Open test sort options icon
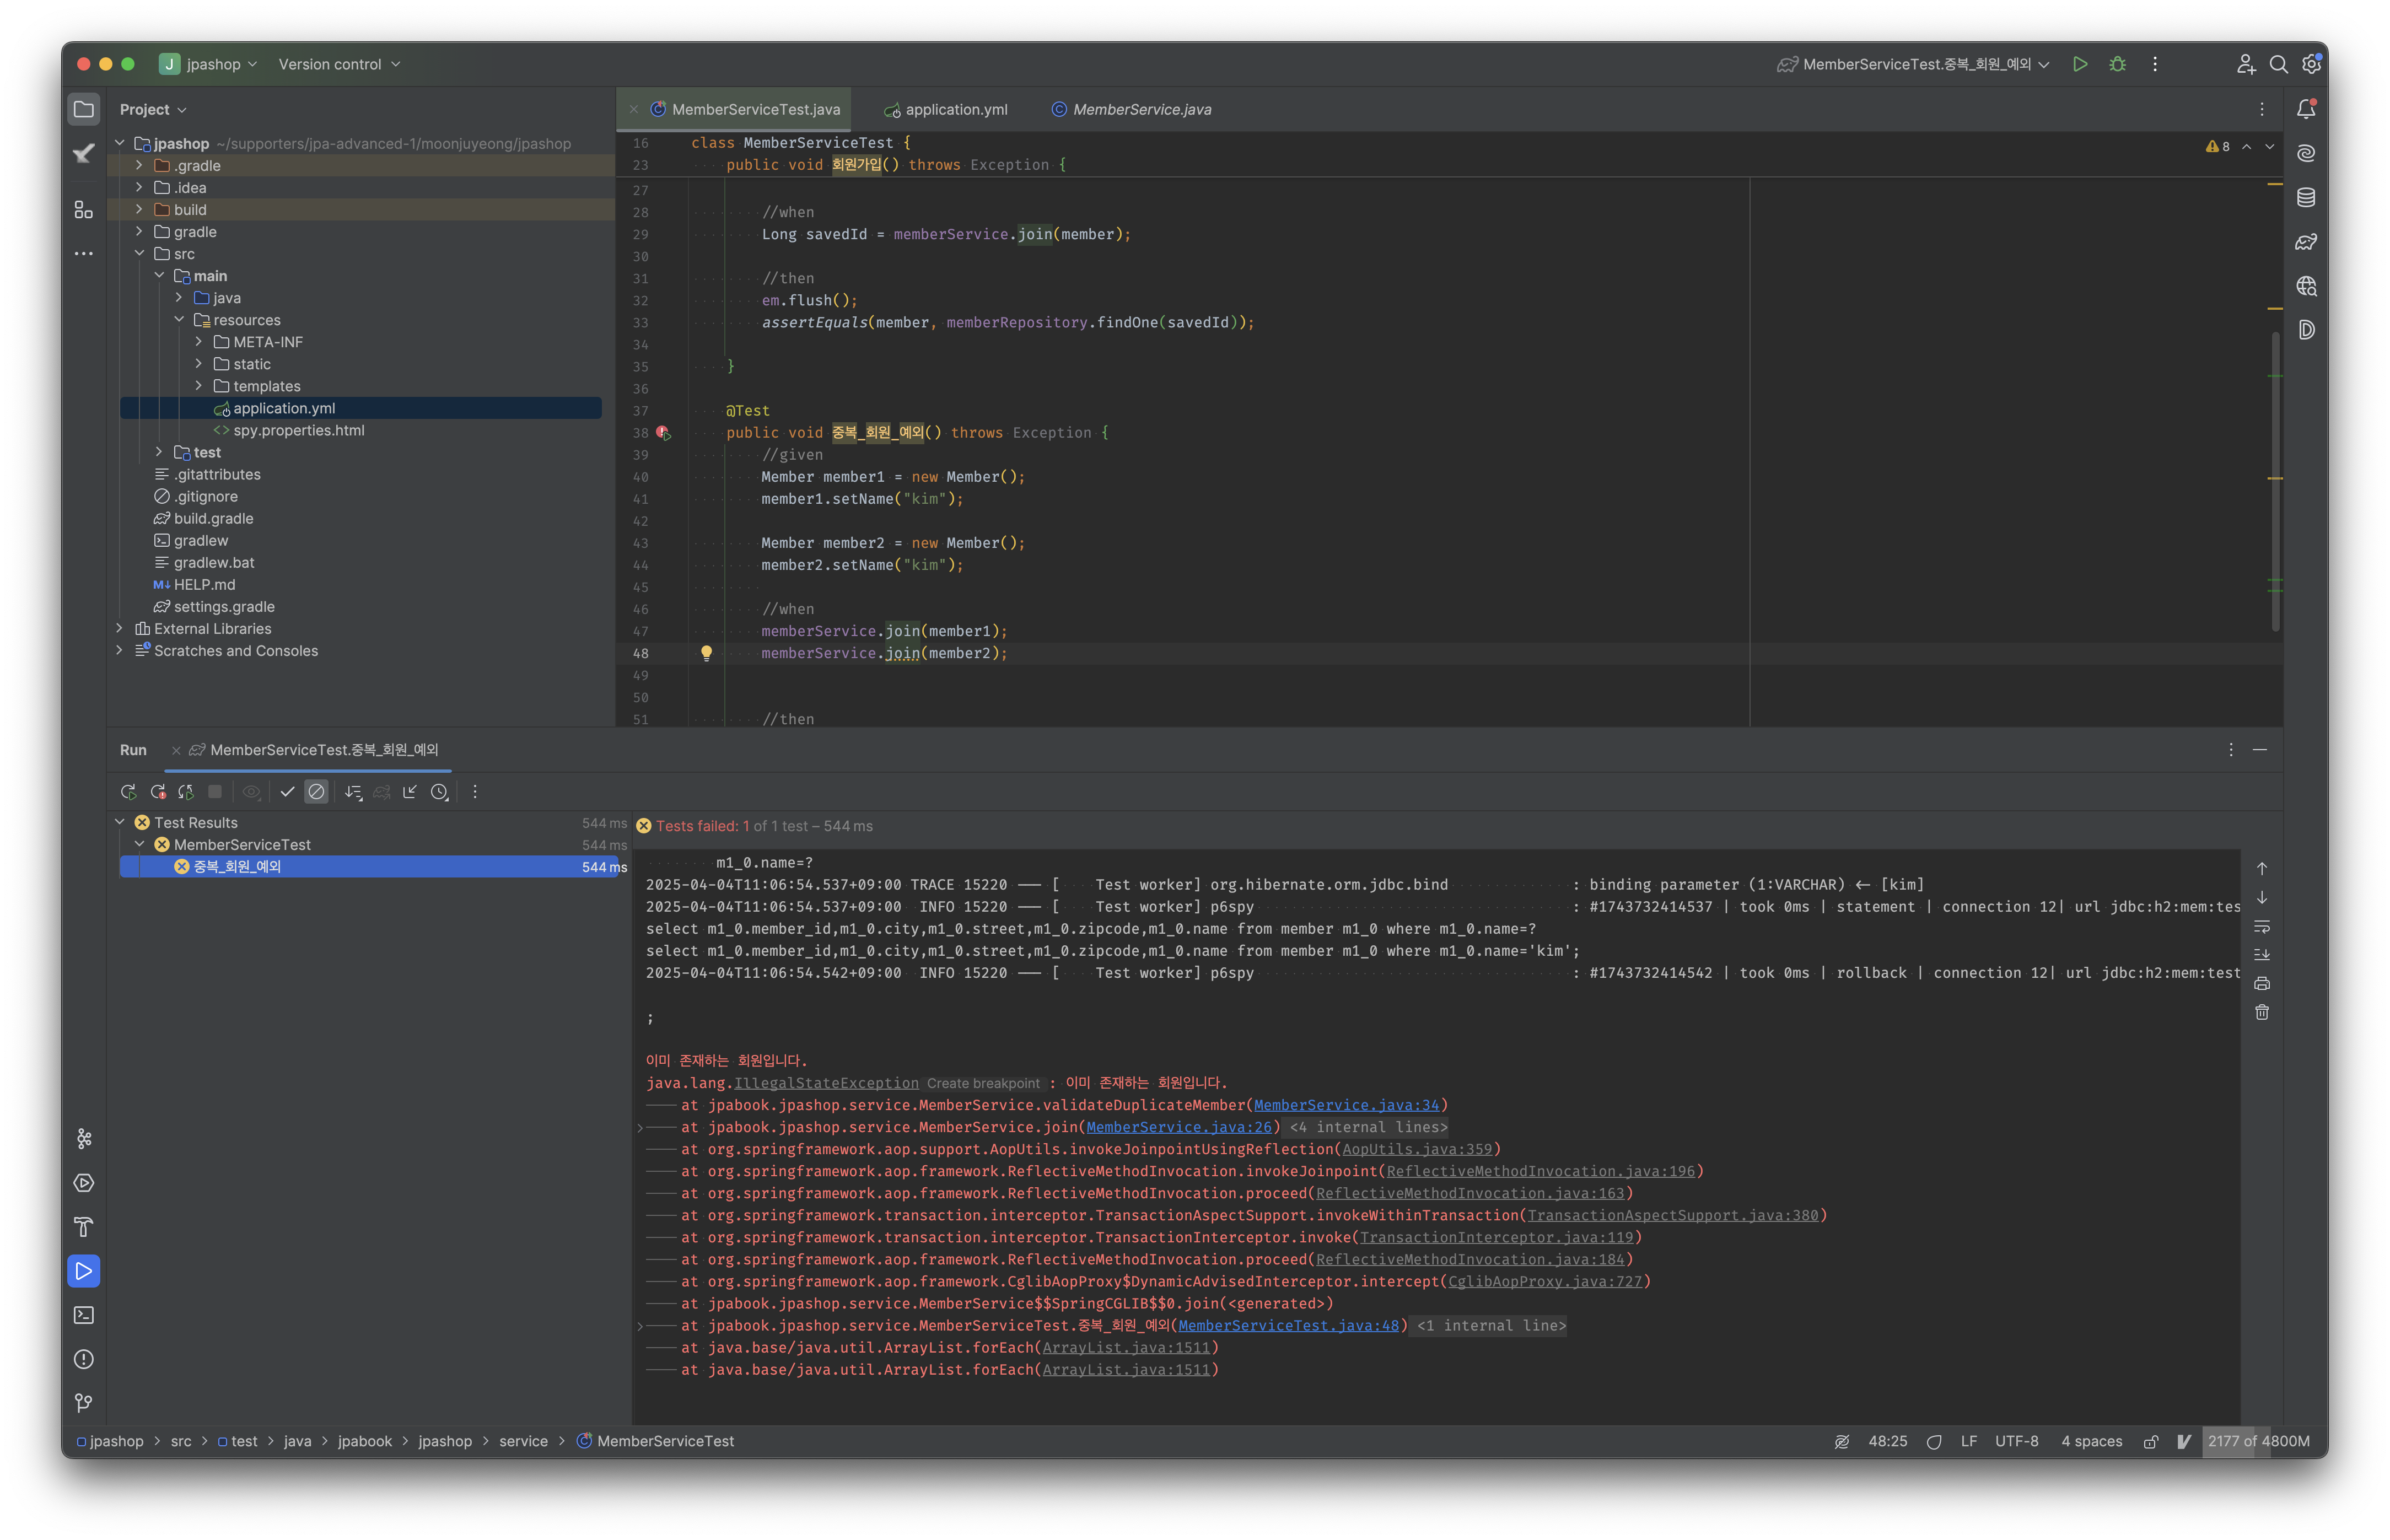 coord(353,792)
